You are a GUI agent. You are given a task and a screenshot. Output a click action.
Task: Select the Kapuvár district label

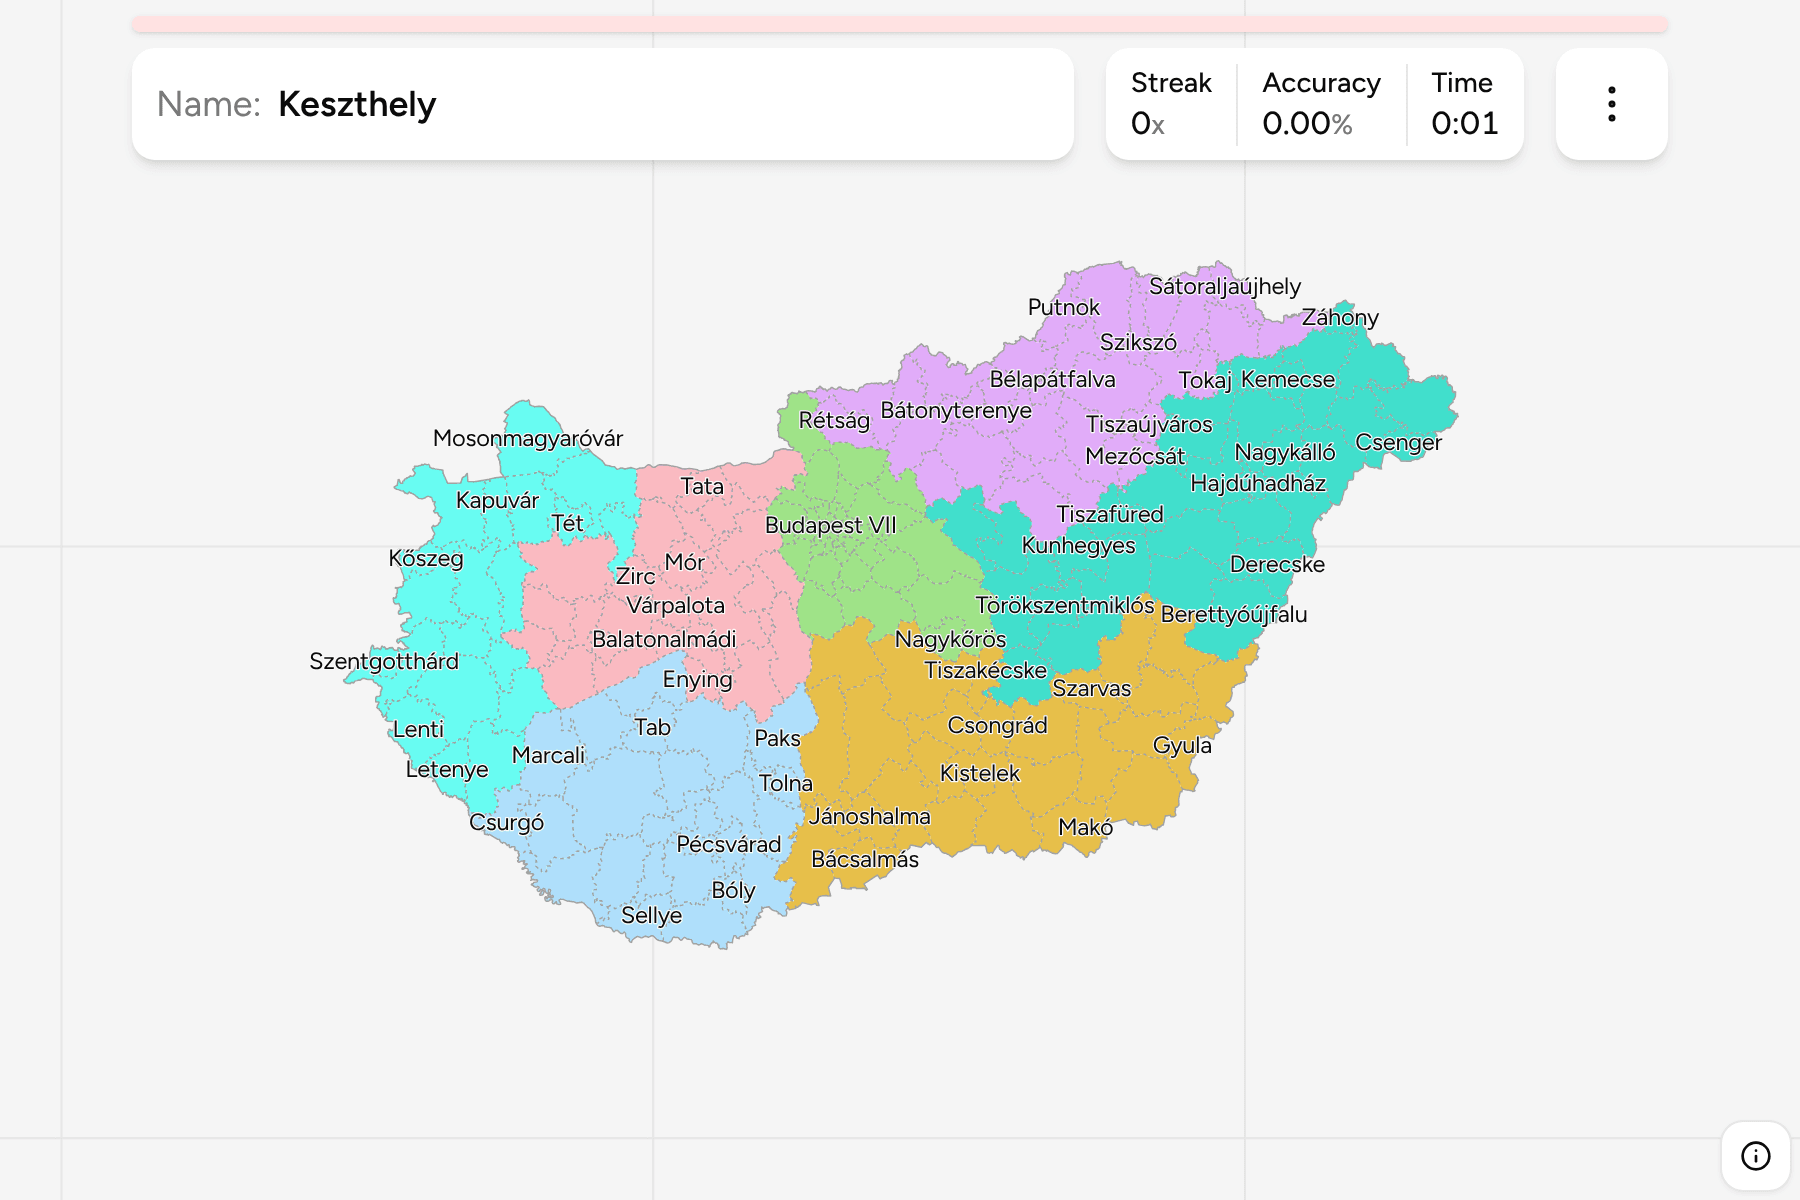tap(497, 500)
